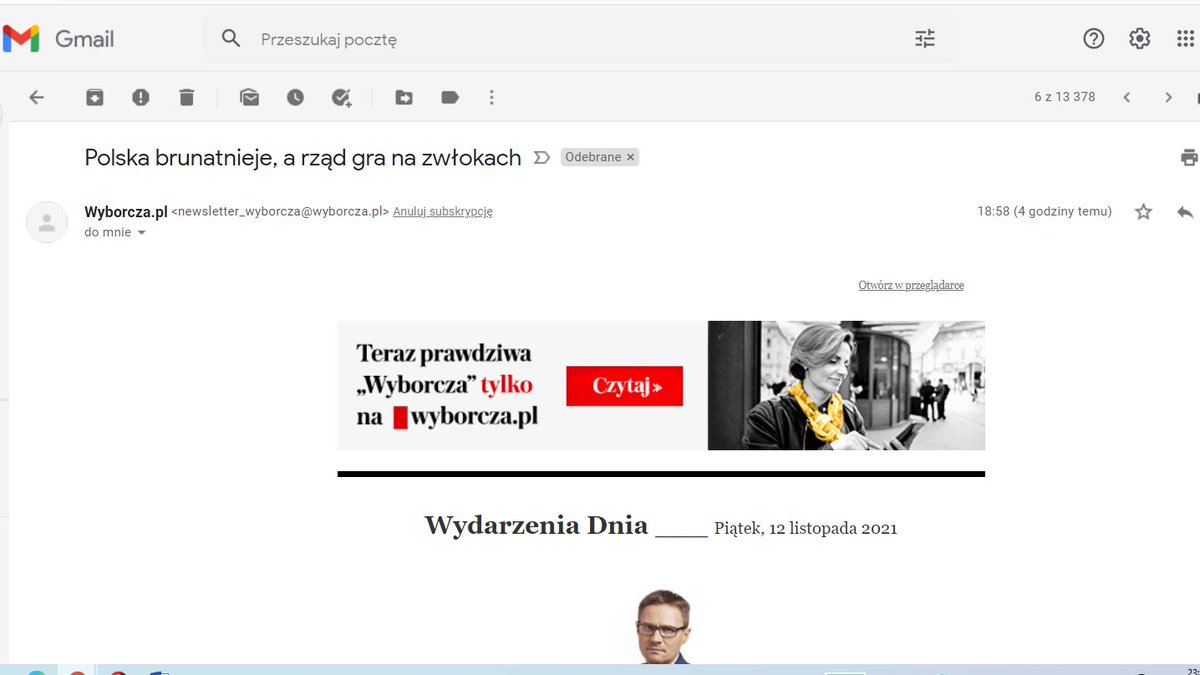This screenshot has width=1200, height=675.
Task: Open the More actions menu
Action: click(491, 97)
